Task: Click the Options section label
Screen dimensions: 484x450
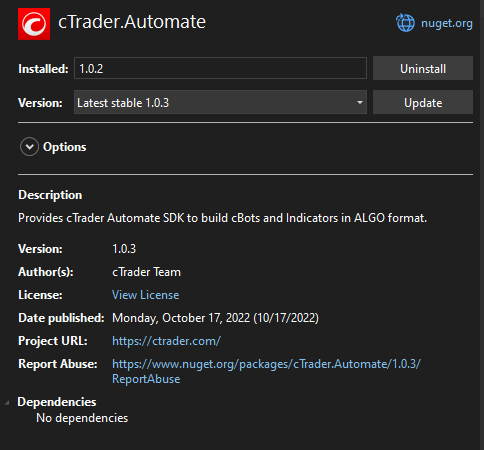Action: point(65,147)
